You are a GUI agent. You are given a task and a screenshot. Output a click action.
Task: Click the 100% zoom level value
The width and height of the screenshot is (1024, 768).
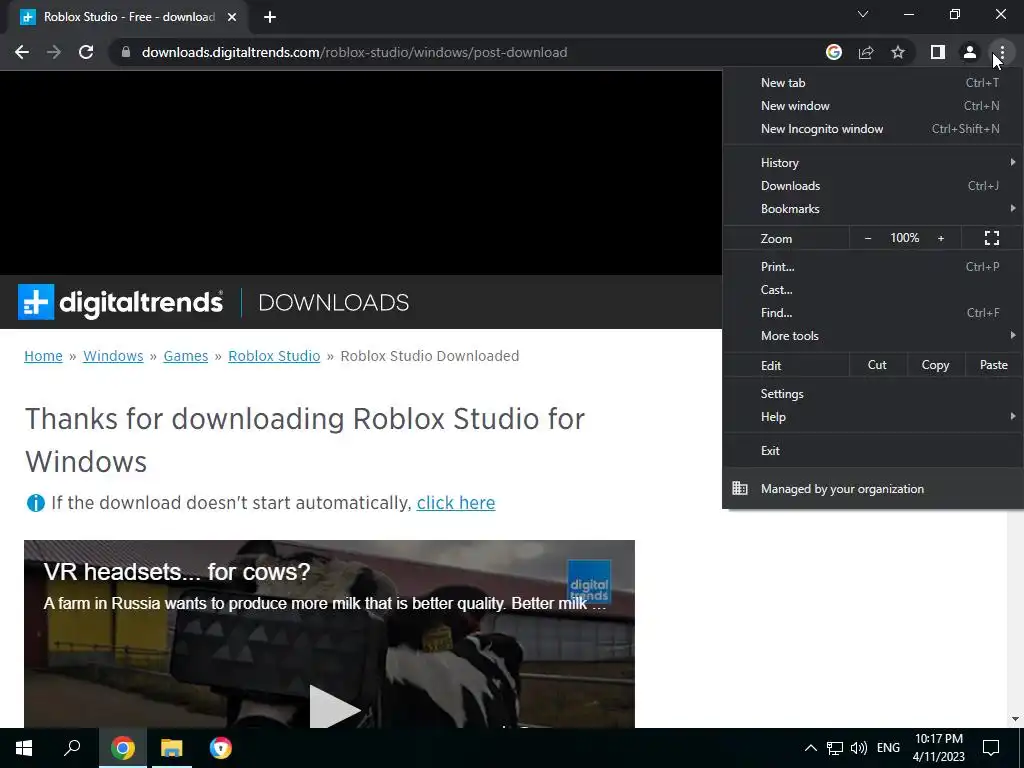coord(904,238)
